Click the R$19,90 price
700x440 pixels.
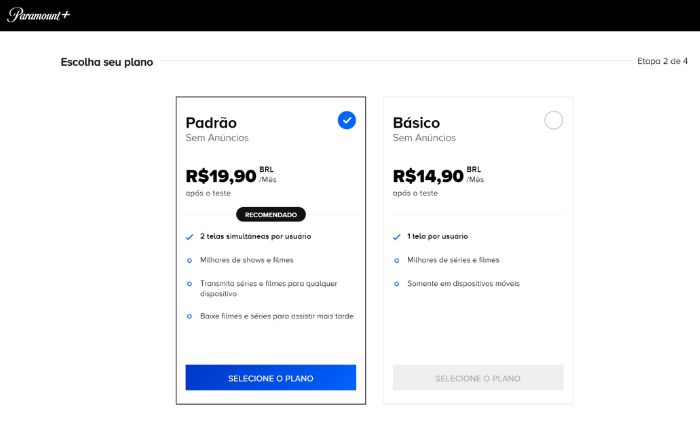pos(221,176)
